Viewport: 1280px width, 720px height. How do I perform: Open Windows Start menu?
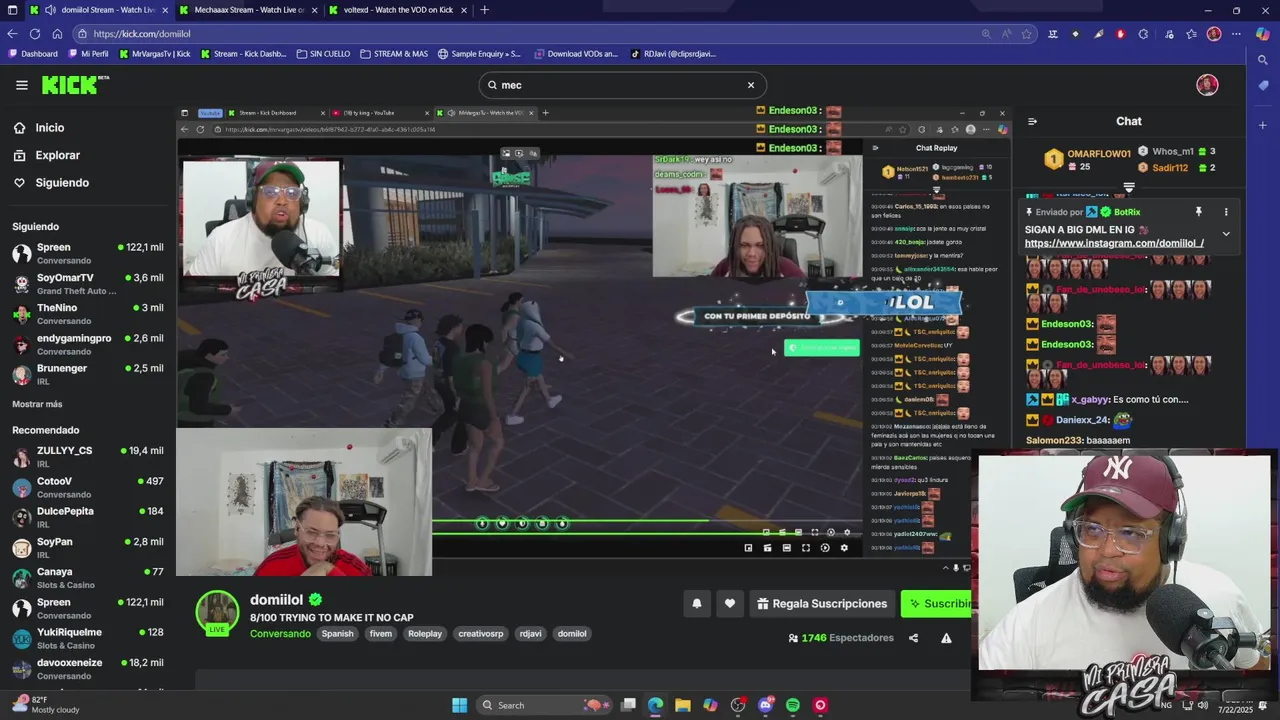pyautogui.click(x=459, y=705)
